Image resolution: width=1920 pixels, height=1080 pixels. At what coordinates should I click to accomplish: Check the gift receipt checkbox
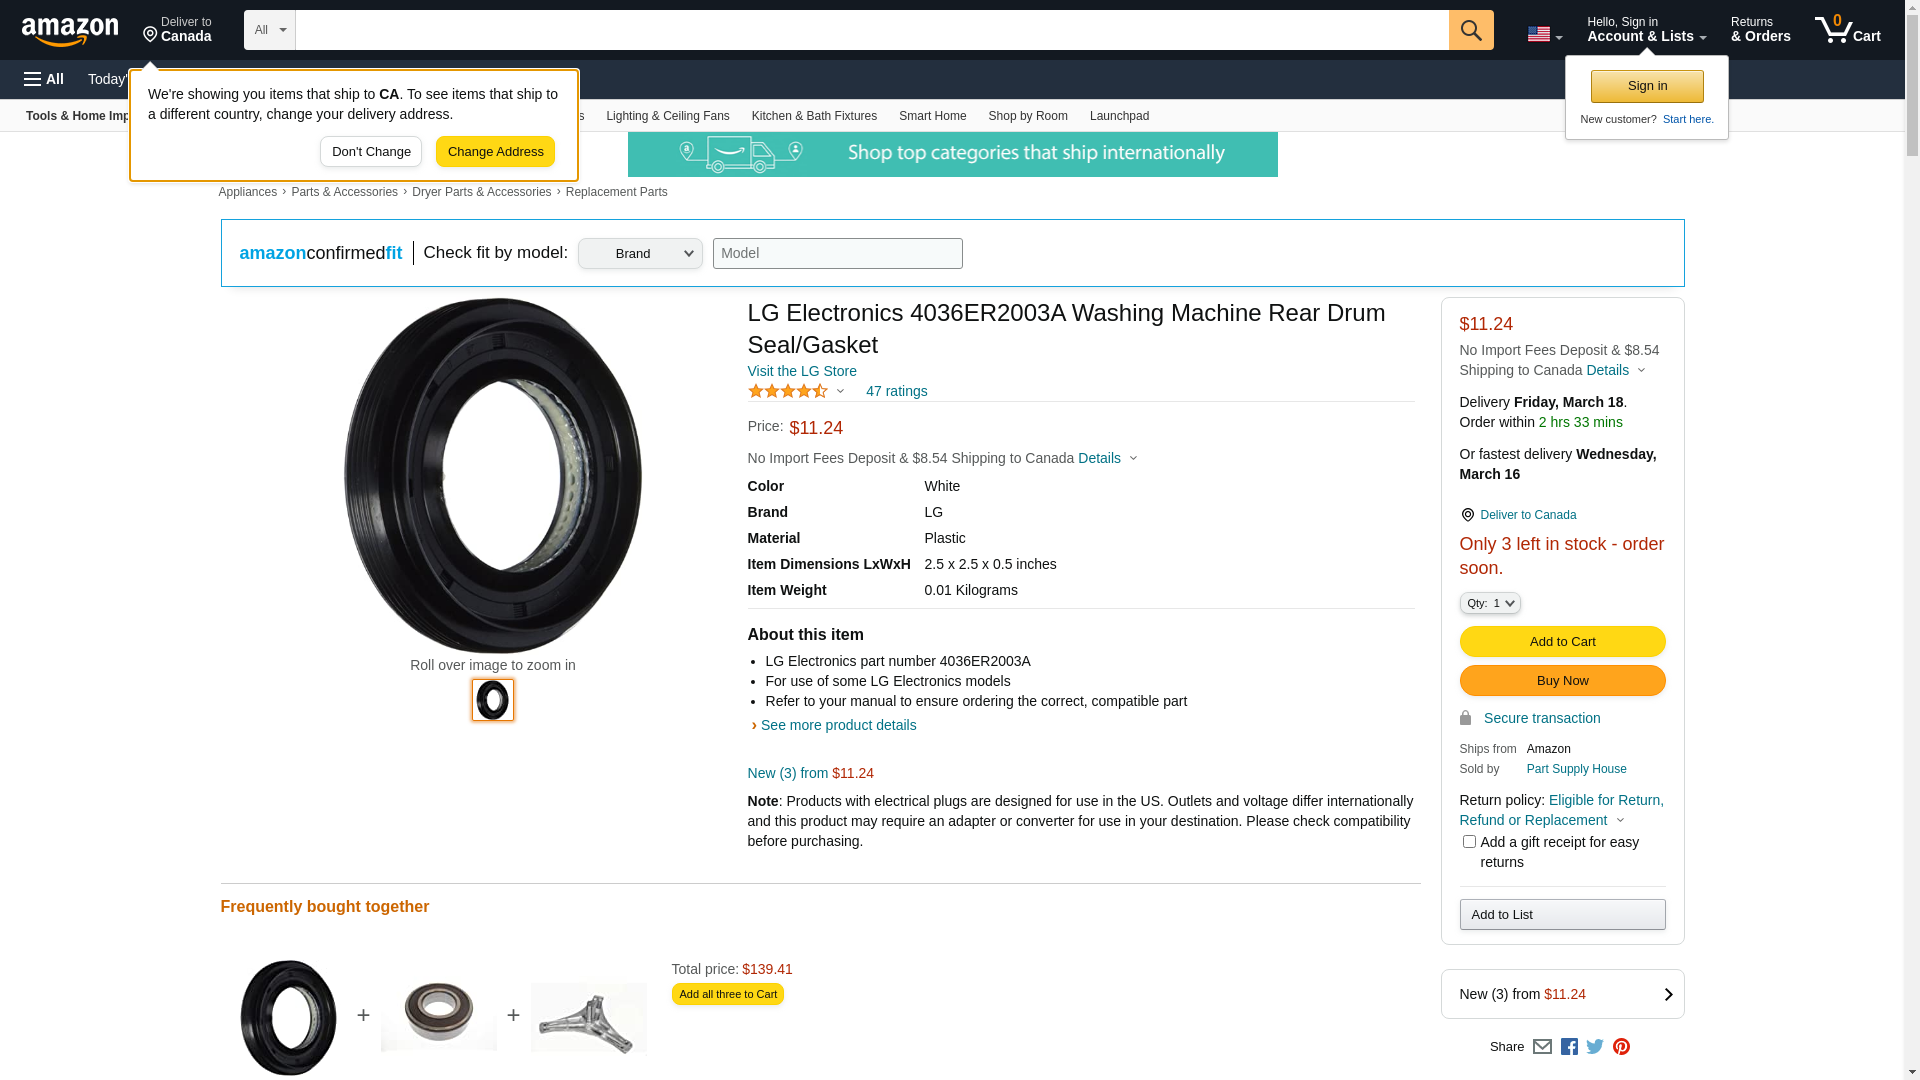pyautogui.click(x=1469, y=842)
